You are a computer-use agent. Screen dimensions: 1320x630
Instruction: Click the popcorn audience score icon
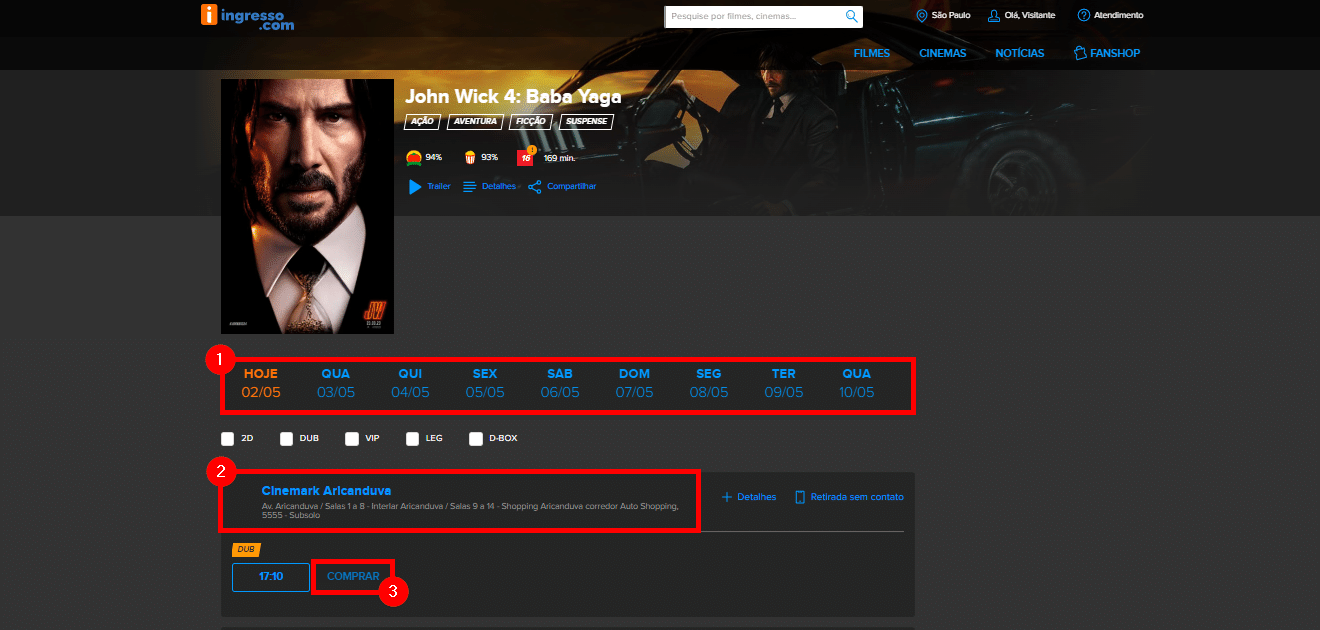pos(470,157)
